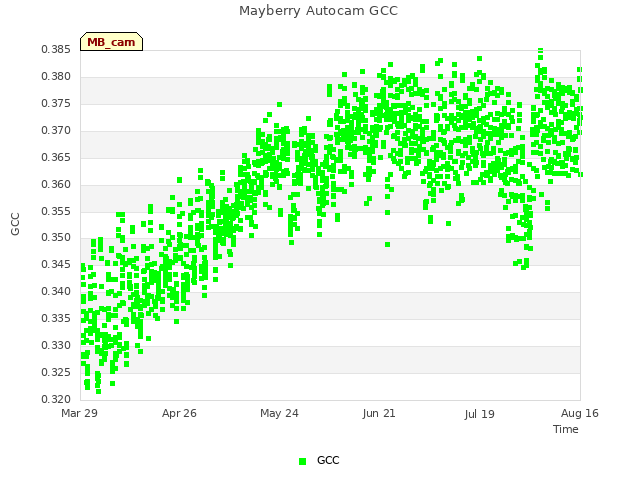Image resolution: width=640 pixels, height=480 pixels.
Task: Select the Jun 21 x-axis label
Action: point(379,413)
